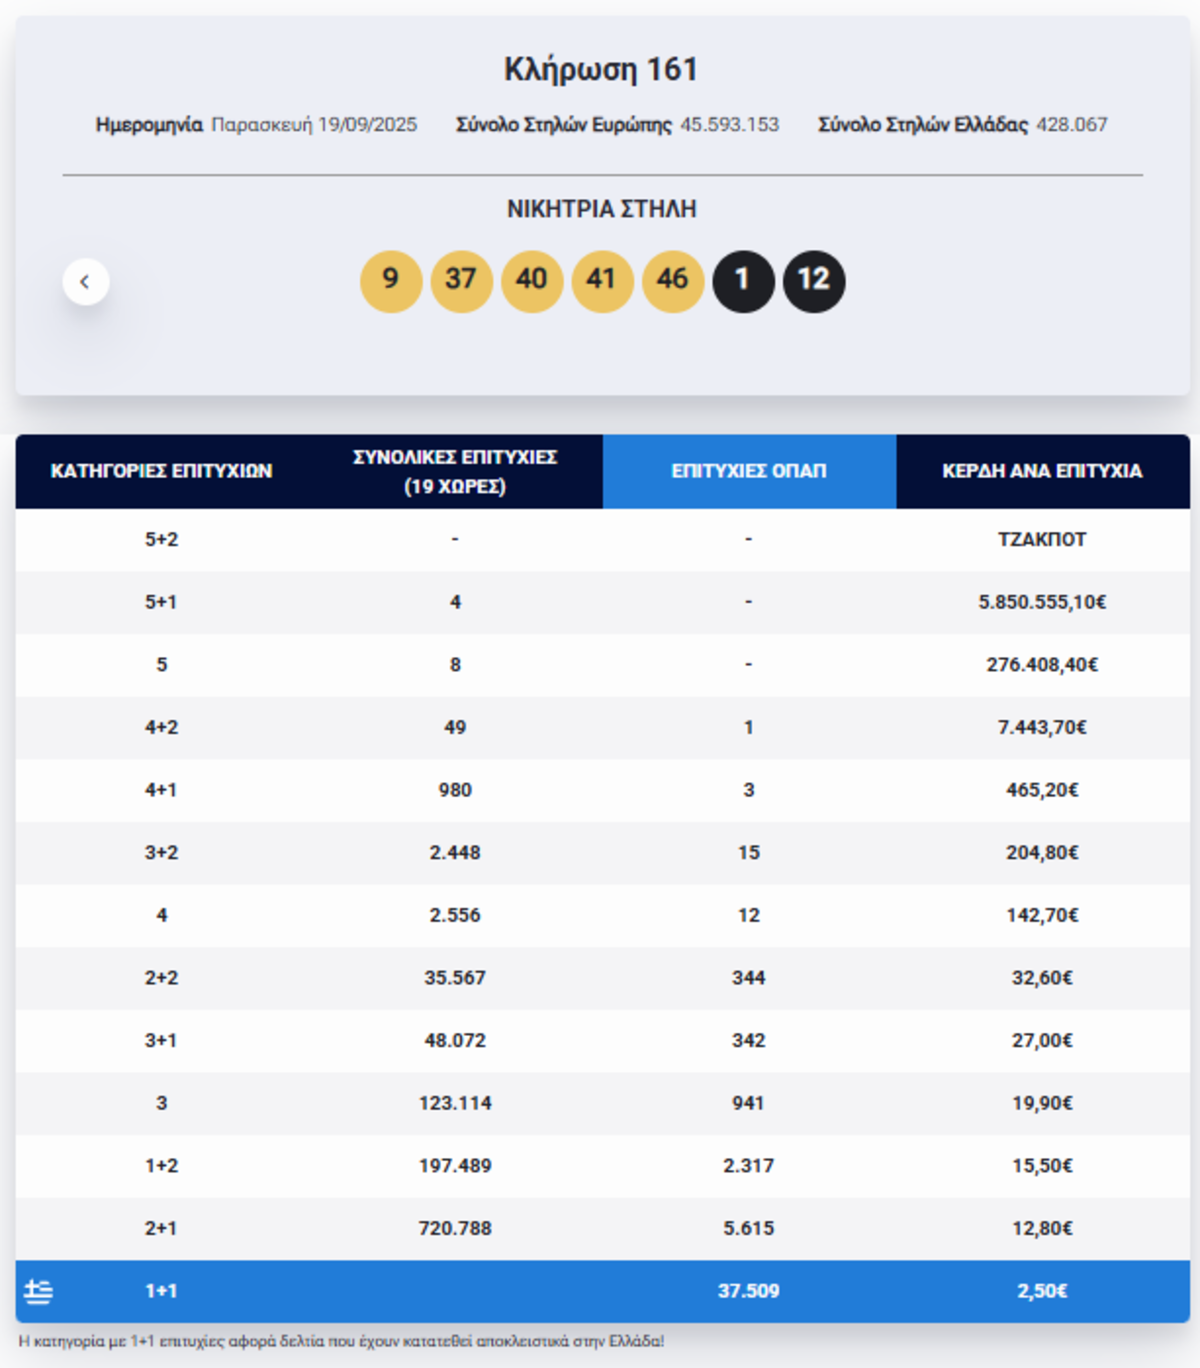
Task: Click the ΚΕΡΔΗ ΑΝΑ ΕΠΙΤΥΧΙΑ column header
Action: (1043, 471)
